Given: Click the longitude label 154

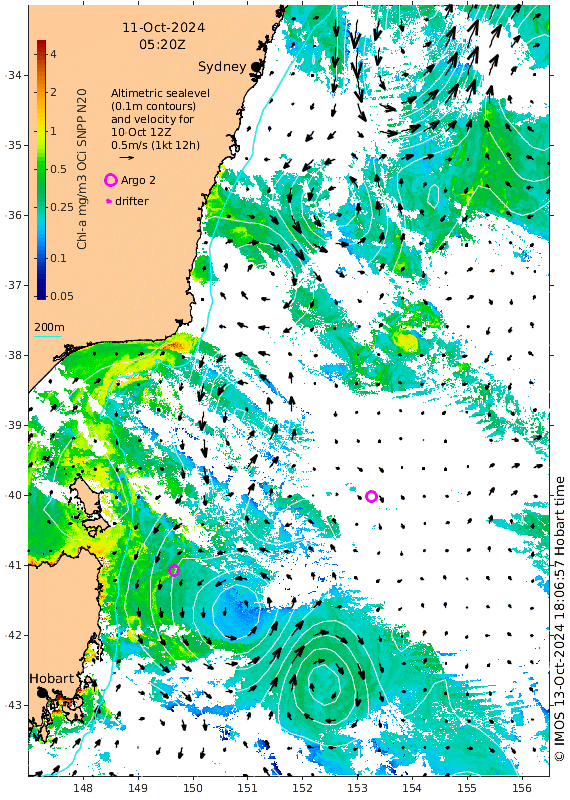Looking at the screenshot, I should point(412,788).
